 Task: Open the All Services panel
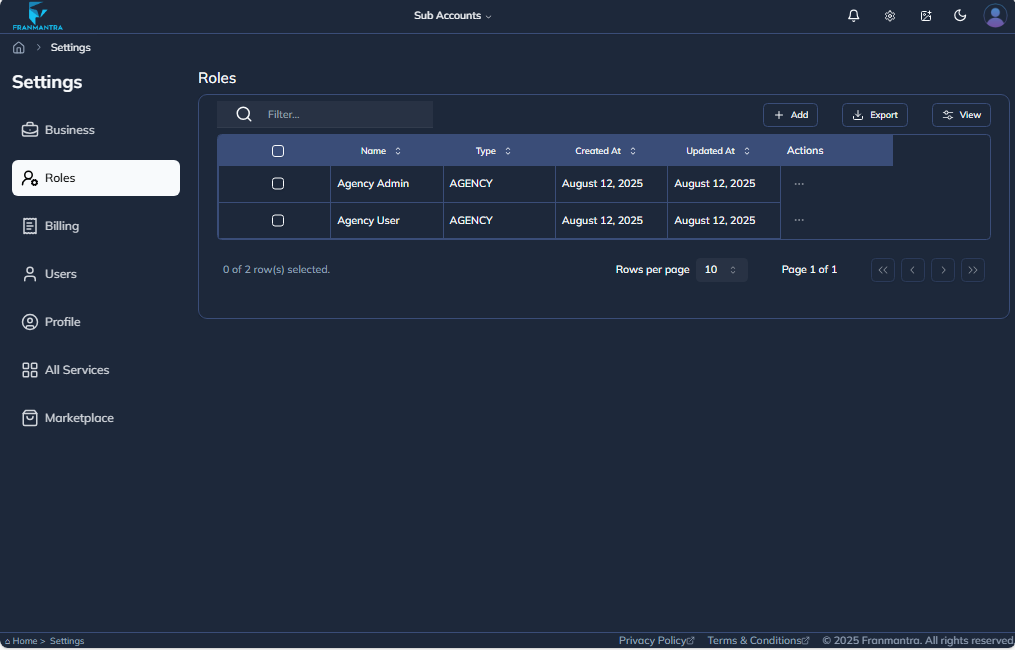click(76, 369)
